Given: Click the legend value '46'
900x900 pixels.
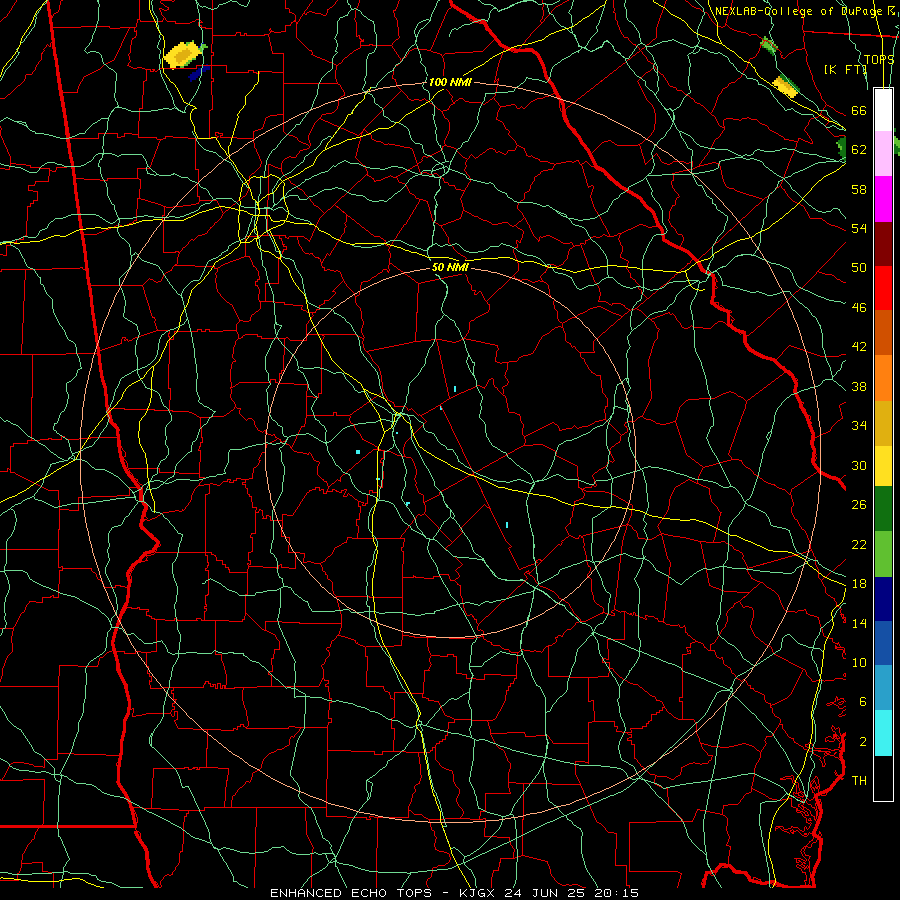Looking at the screenshot, I should pos(859,308).
